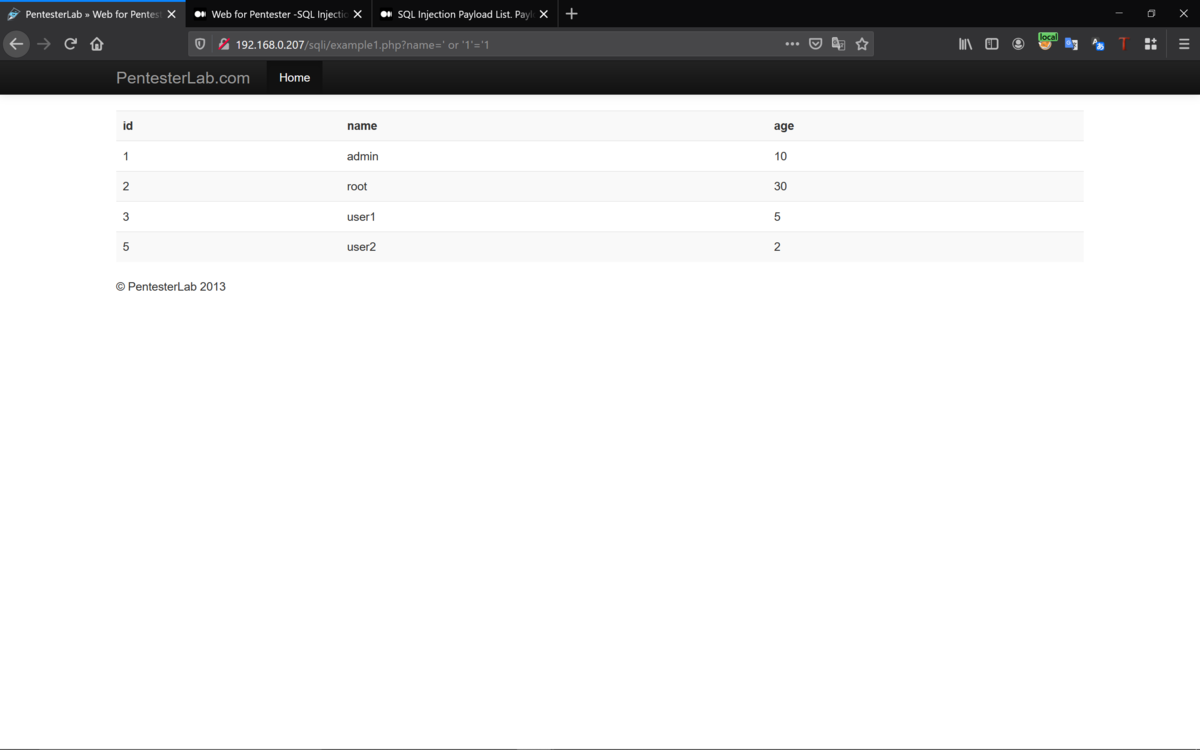Select the age column header
The height and width of the screenshot is (750, 1200).
[x=784, y=126]
